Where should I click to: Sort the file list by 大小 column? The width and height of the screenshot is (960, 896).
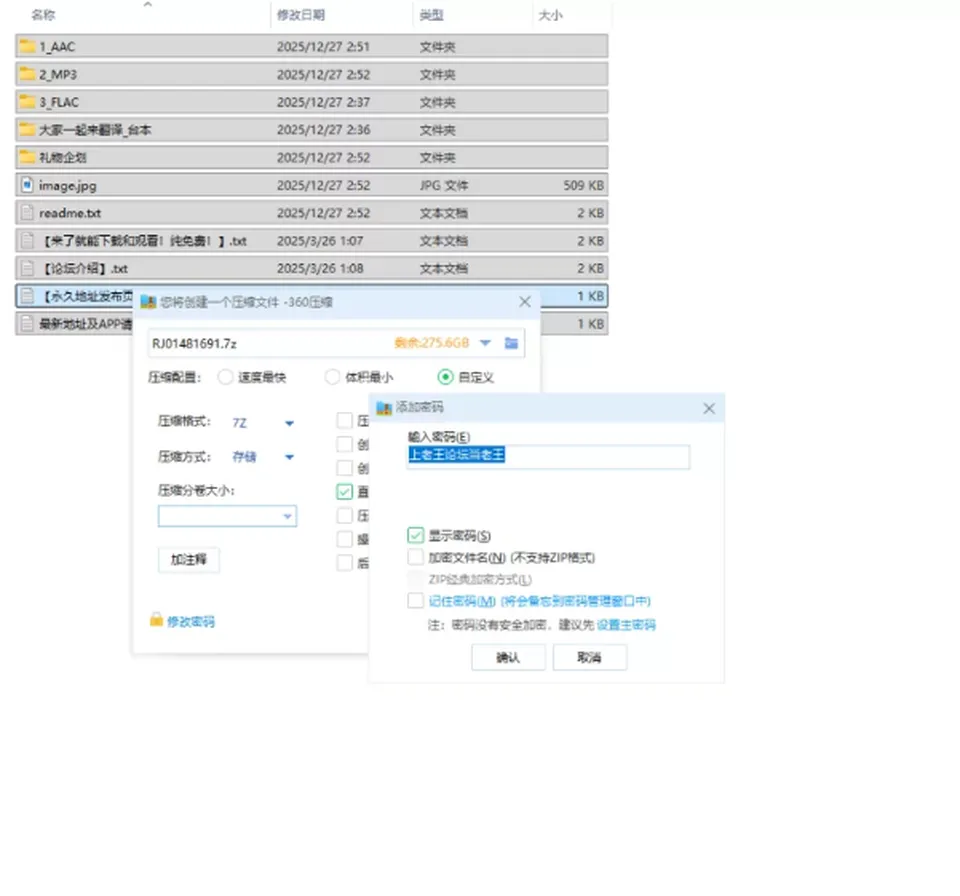(550, 15)
